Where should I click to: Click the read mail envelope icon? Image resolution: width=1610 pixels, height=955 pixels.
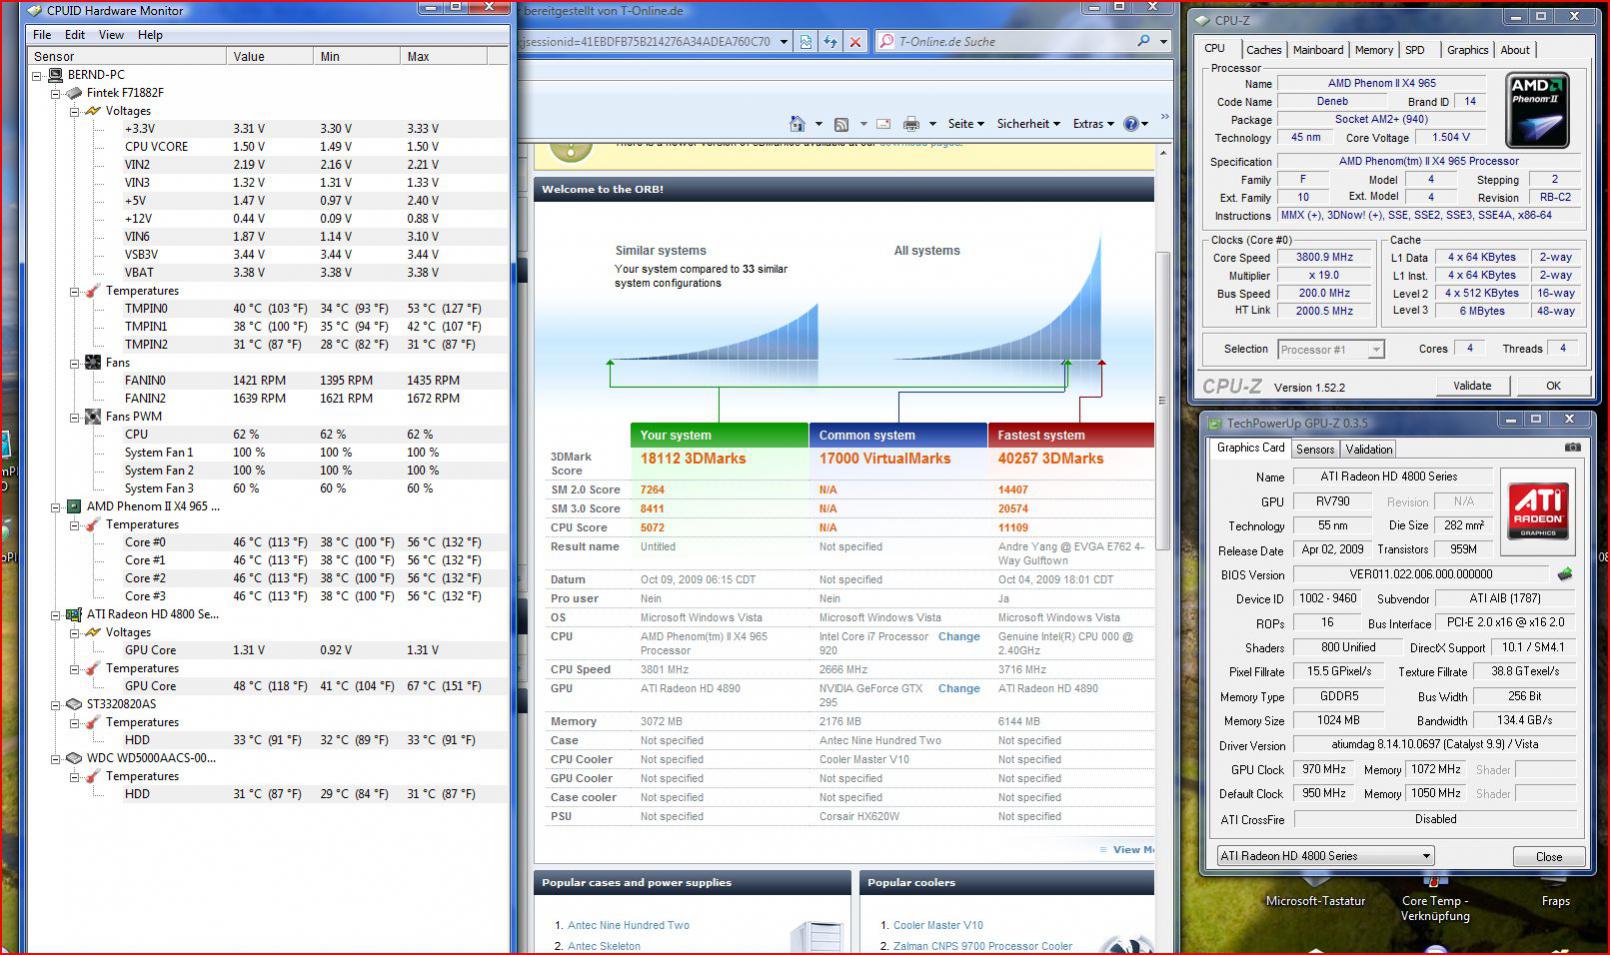(x=883, y=124)
